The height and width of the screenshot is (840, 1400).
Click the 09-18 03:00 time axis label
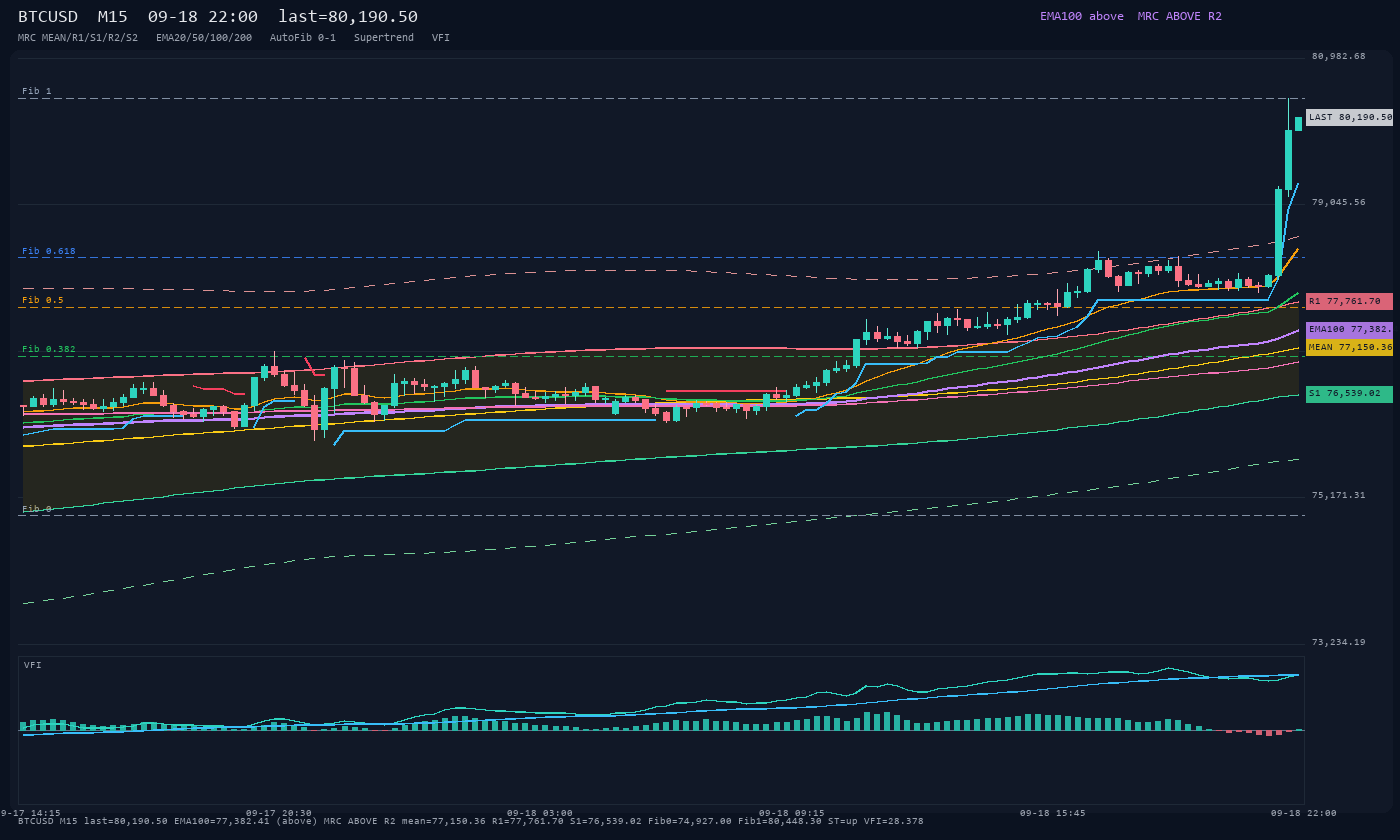[540, 813]
